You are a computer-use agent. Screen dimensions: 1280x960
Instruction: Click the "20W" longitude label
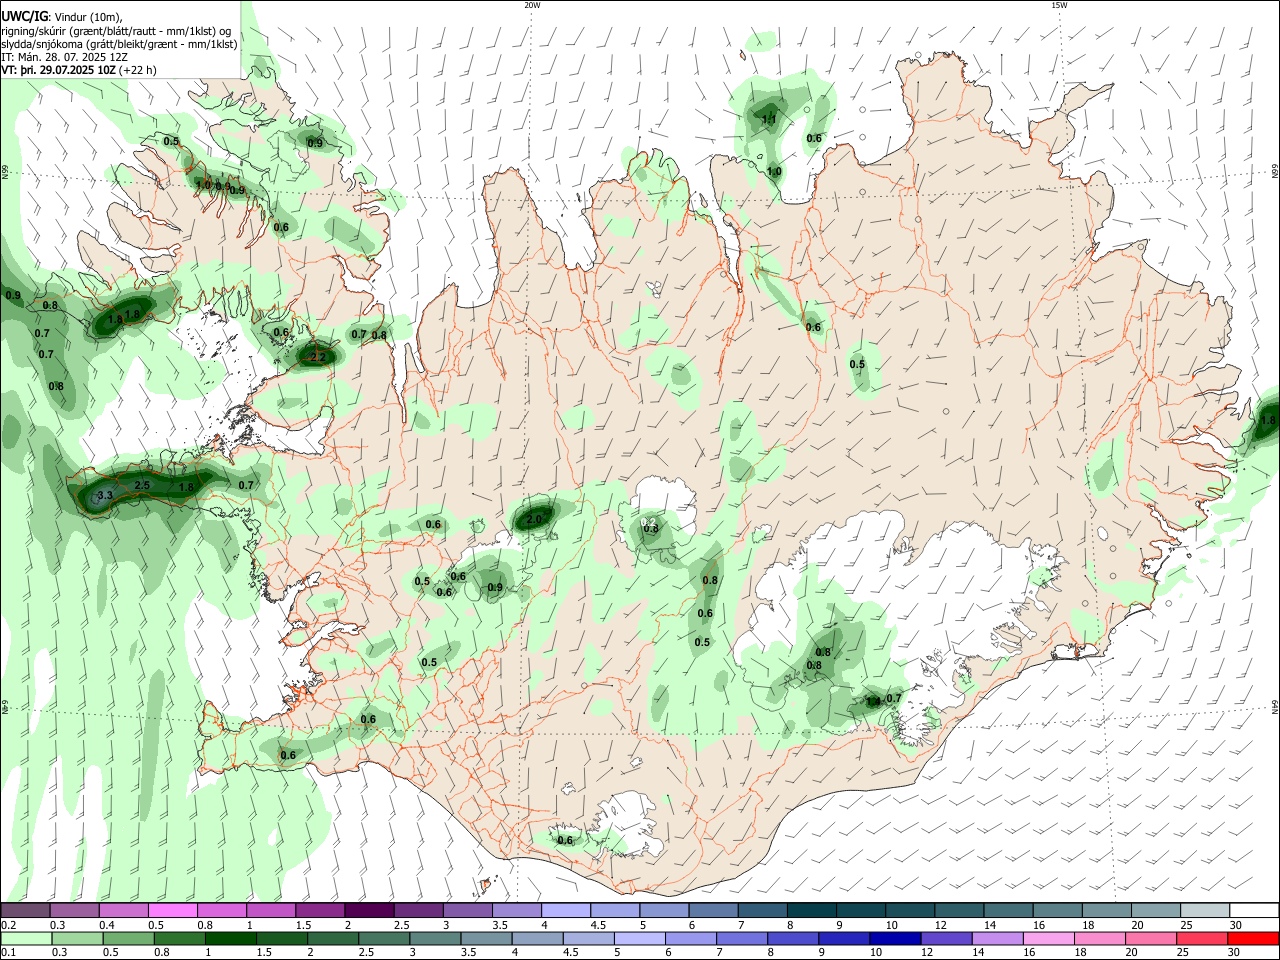click(532, 5)
